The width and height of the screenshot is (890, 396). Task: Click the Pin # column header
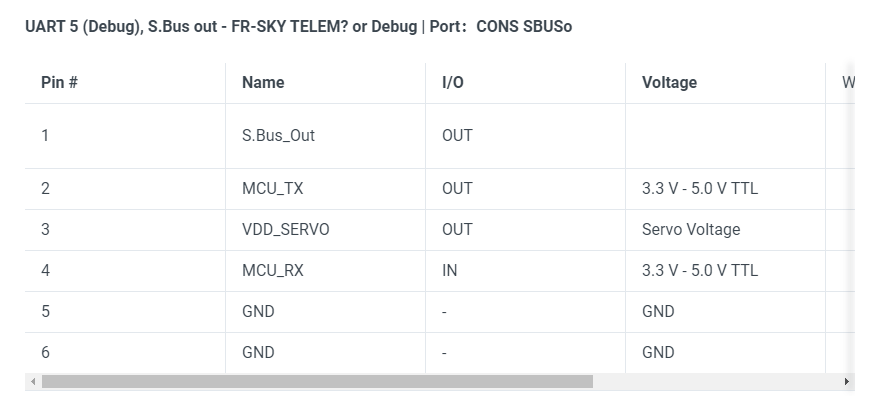59,83
